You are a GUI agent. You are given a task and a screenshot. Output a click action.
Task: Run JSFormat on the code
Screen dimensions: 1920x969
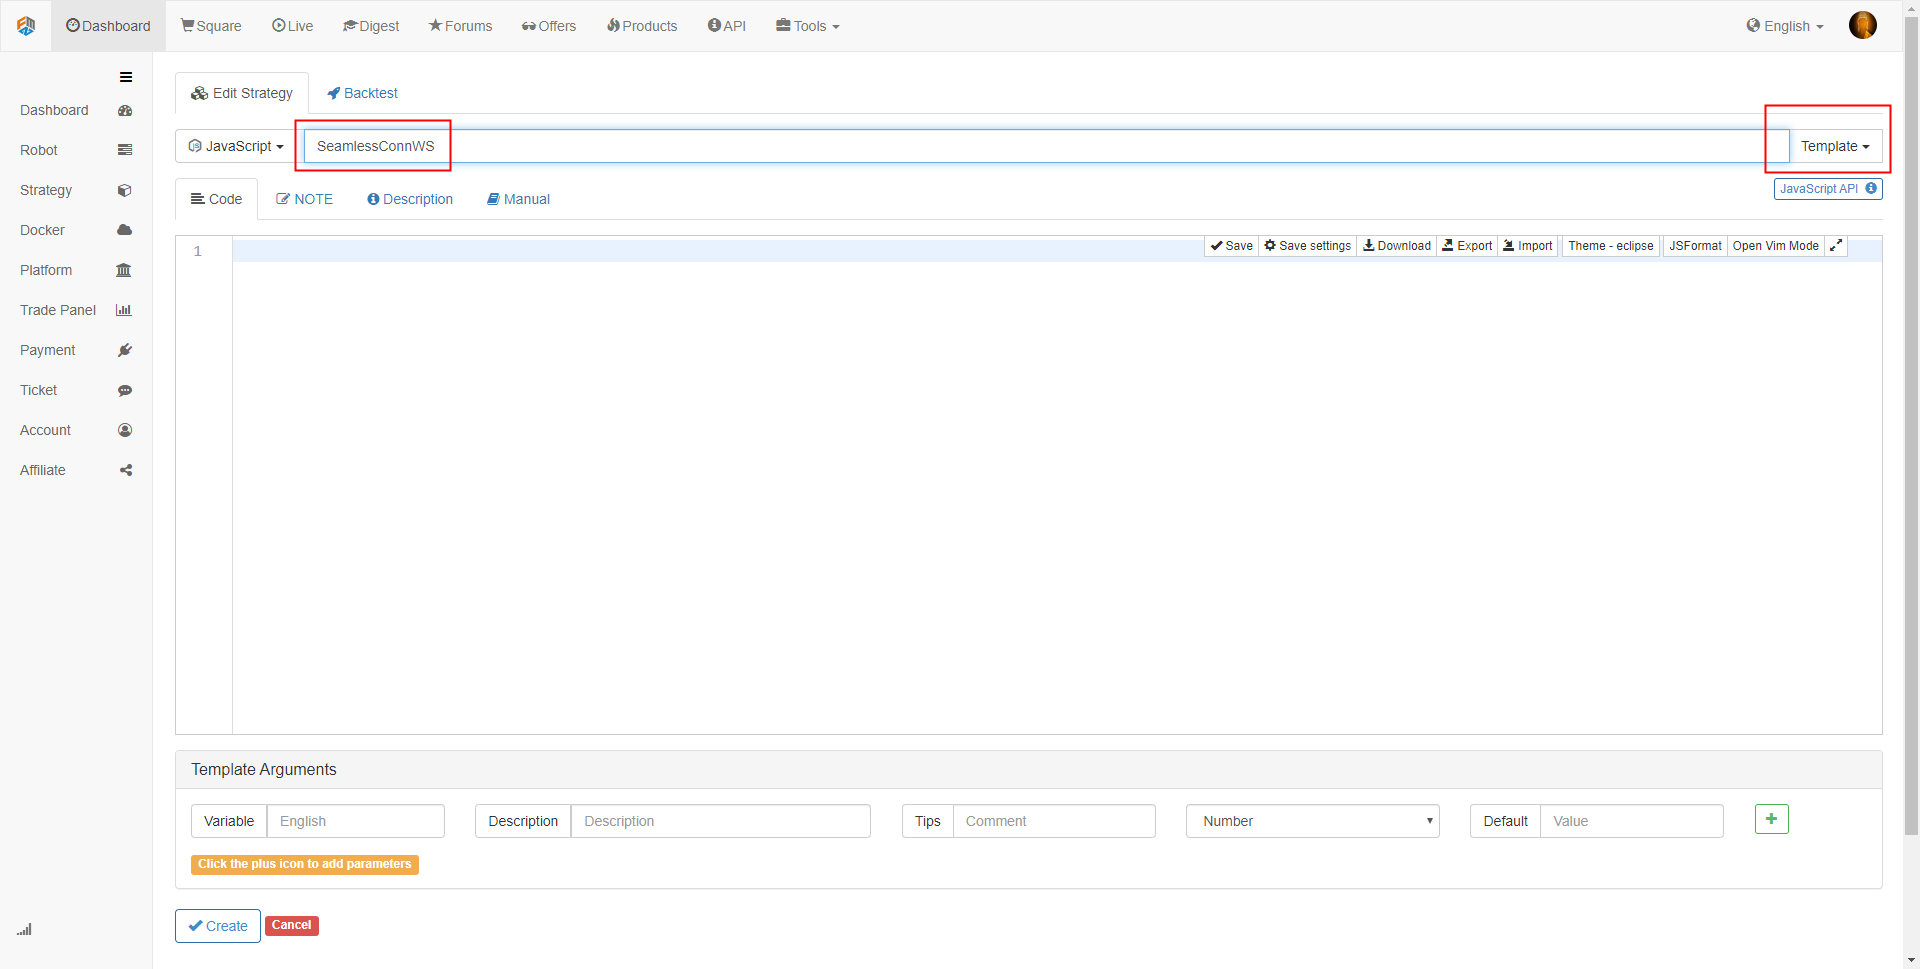1695,246
